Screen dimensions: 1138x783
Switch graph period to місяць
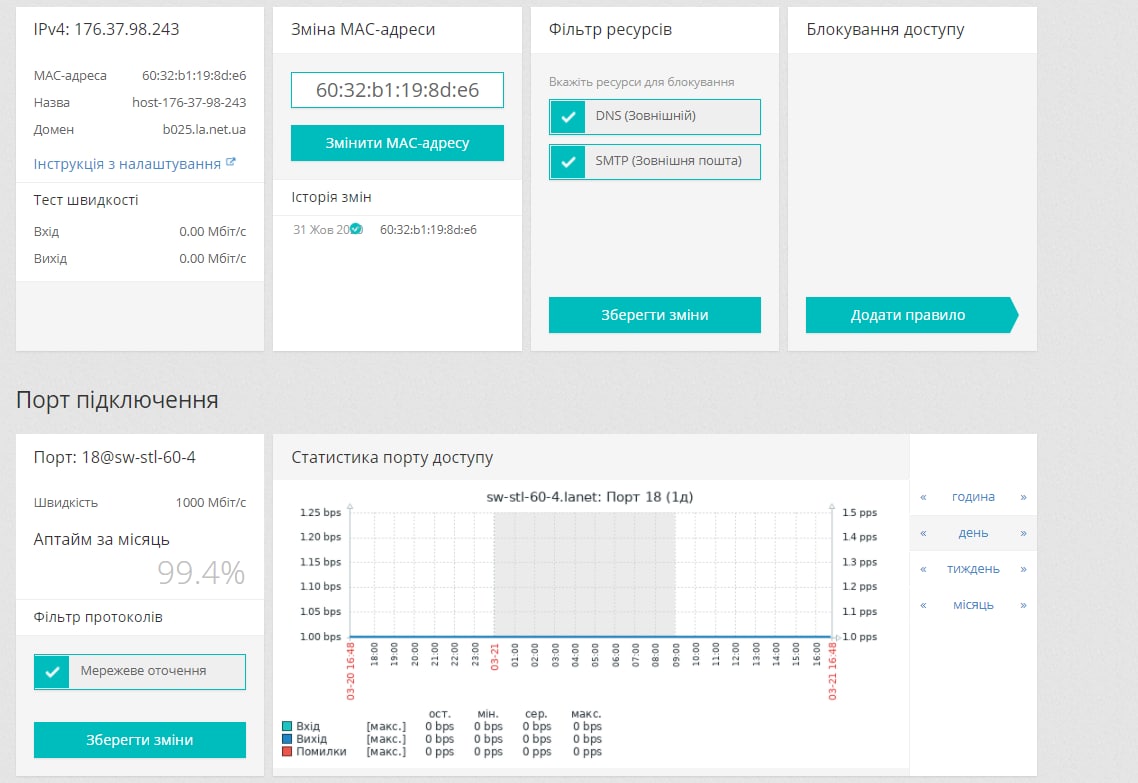(973, 605)
